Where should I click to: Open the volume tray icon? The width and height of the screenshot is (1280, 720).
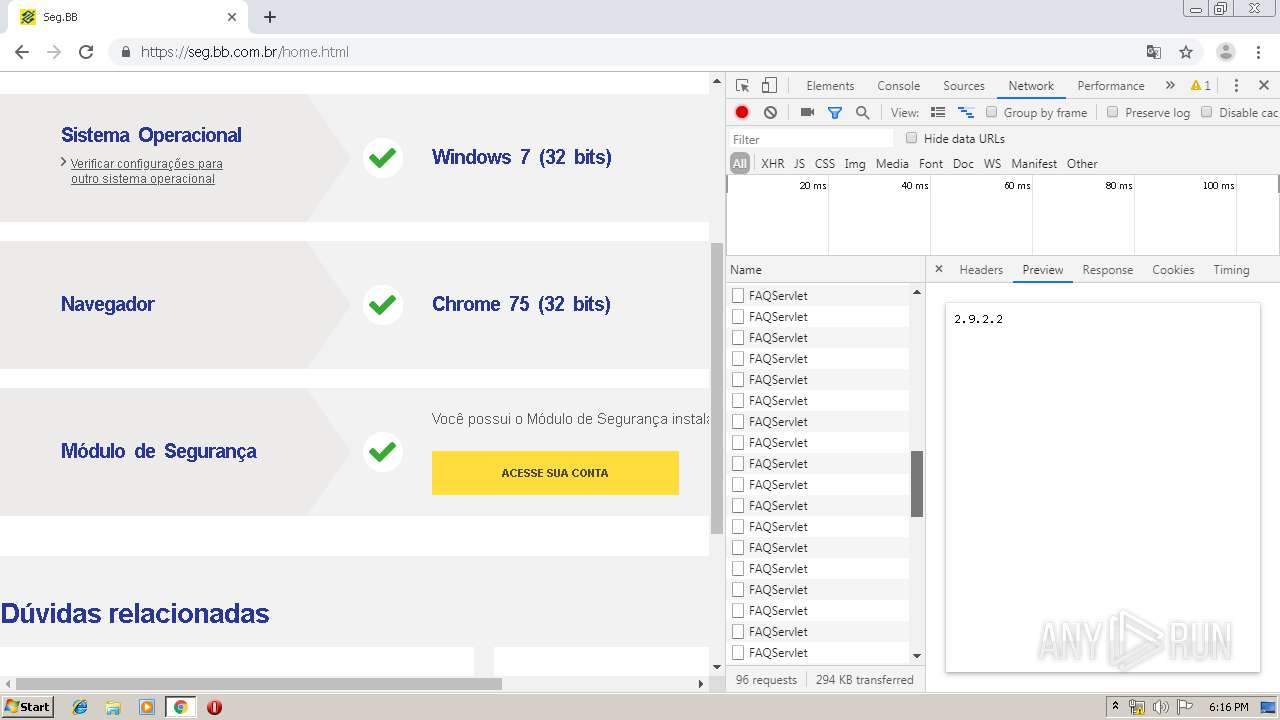tap(1161, 707)
